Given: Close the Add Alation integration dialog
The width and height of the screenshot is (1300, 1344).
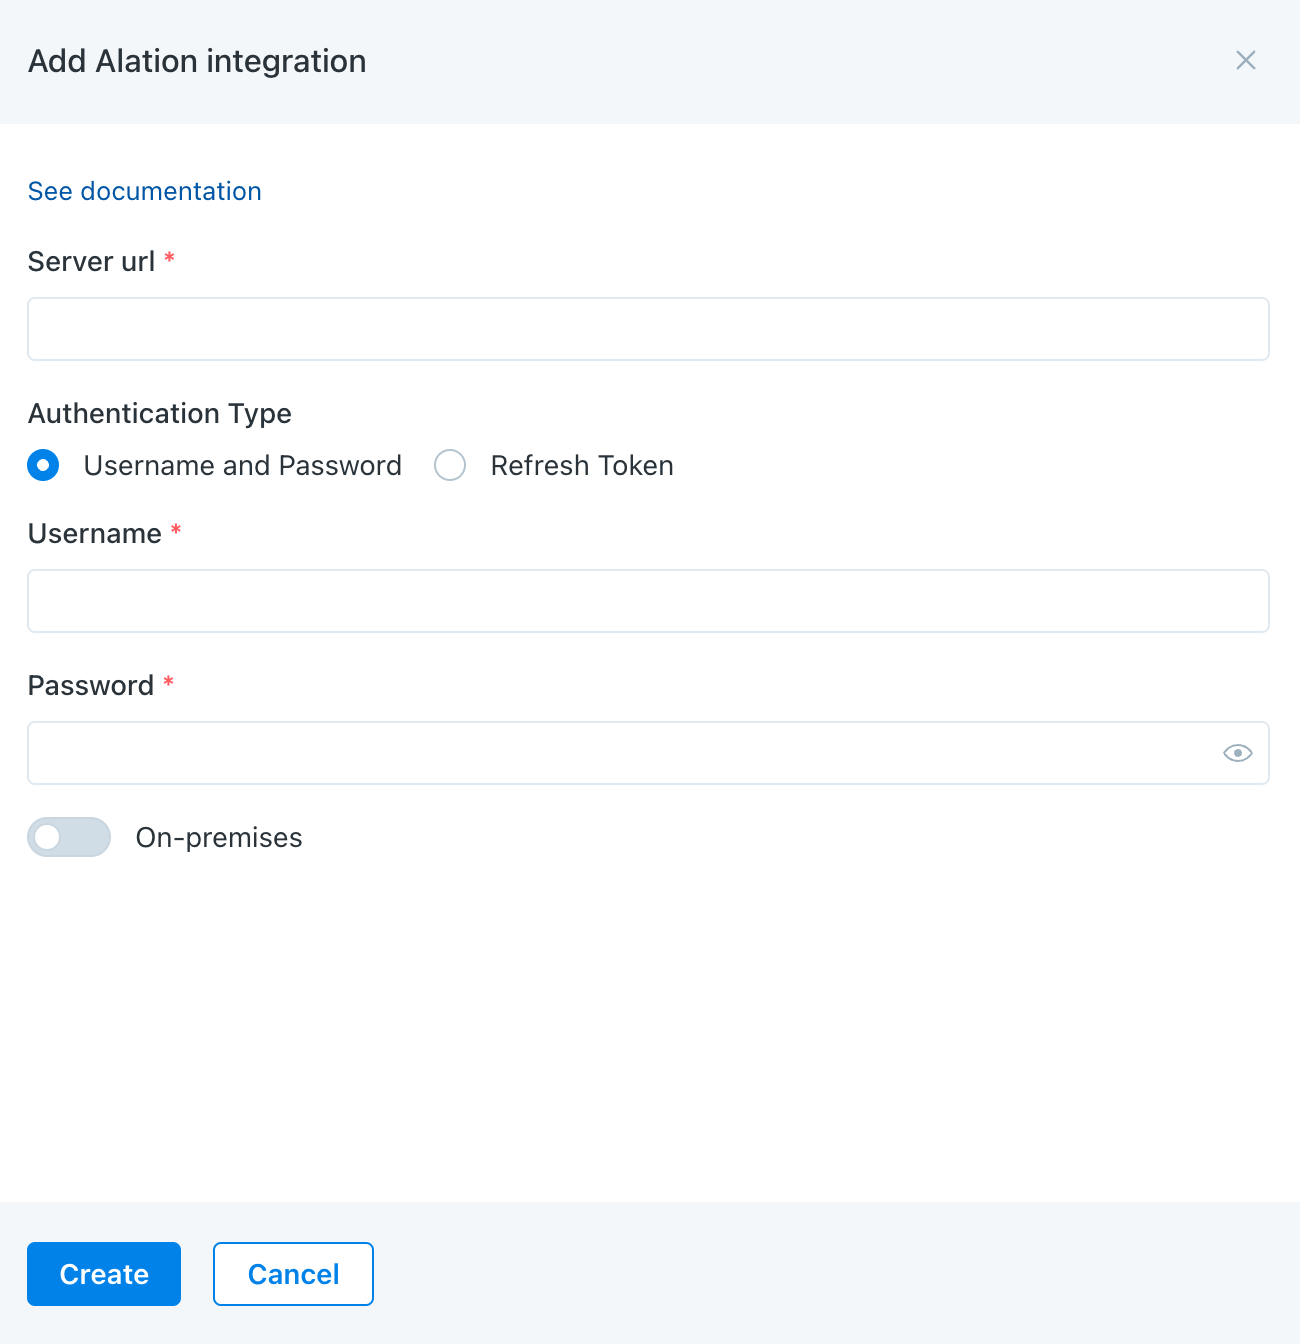Looking at the screenshot, I should tap(1245, 61).
